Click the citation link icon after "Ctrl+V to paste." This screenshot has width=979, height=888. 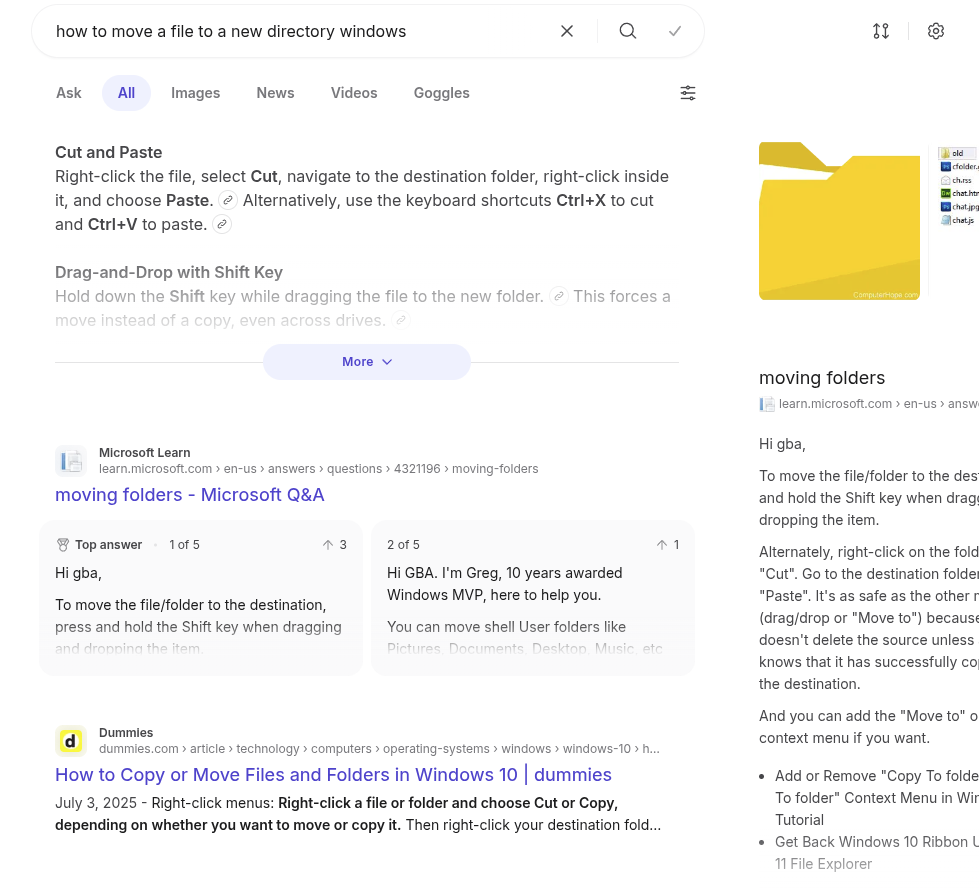click(x=222, y=224)
